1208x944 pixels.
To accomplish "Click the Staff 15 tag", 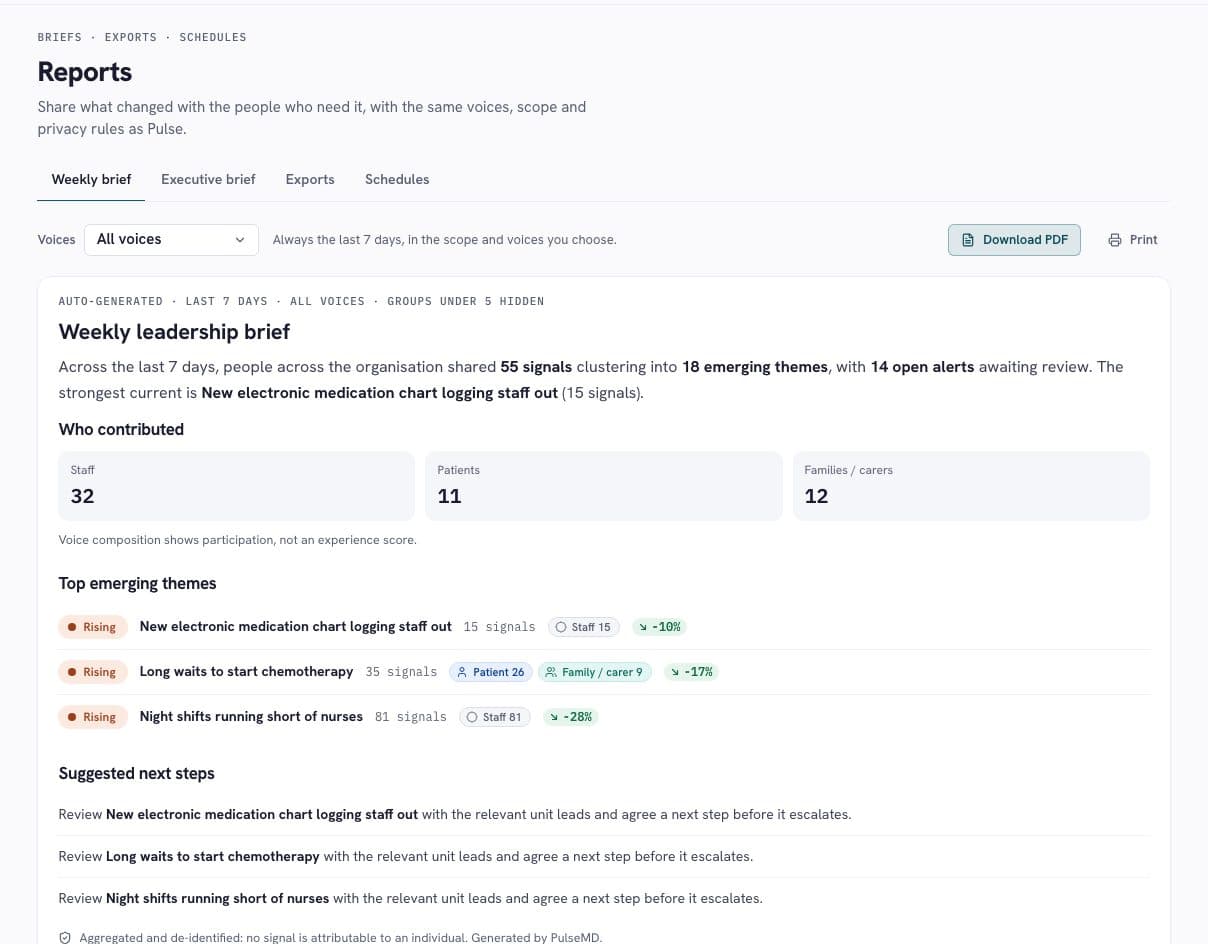I will 584,627.
